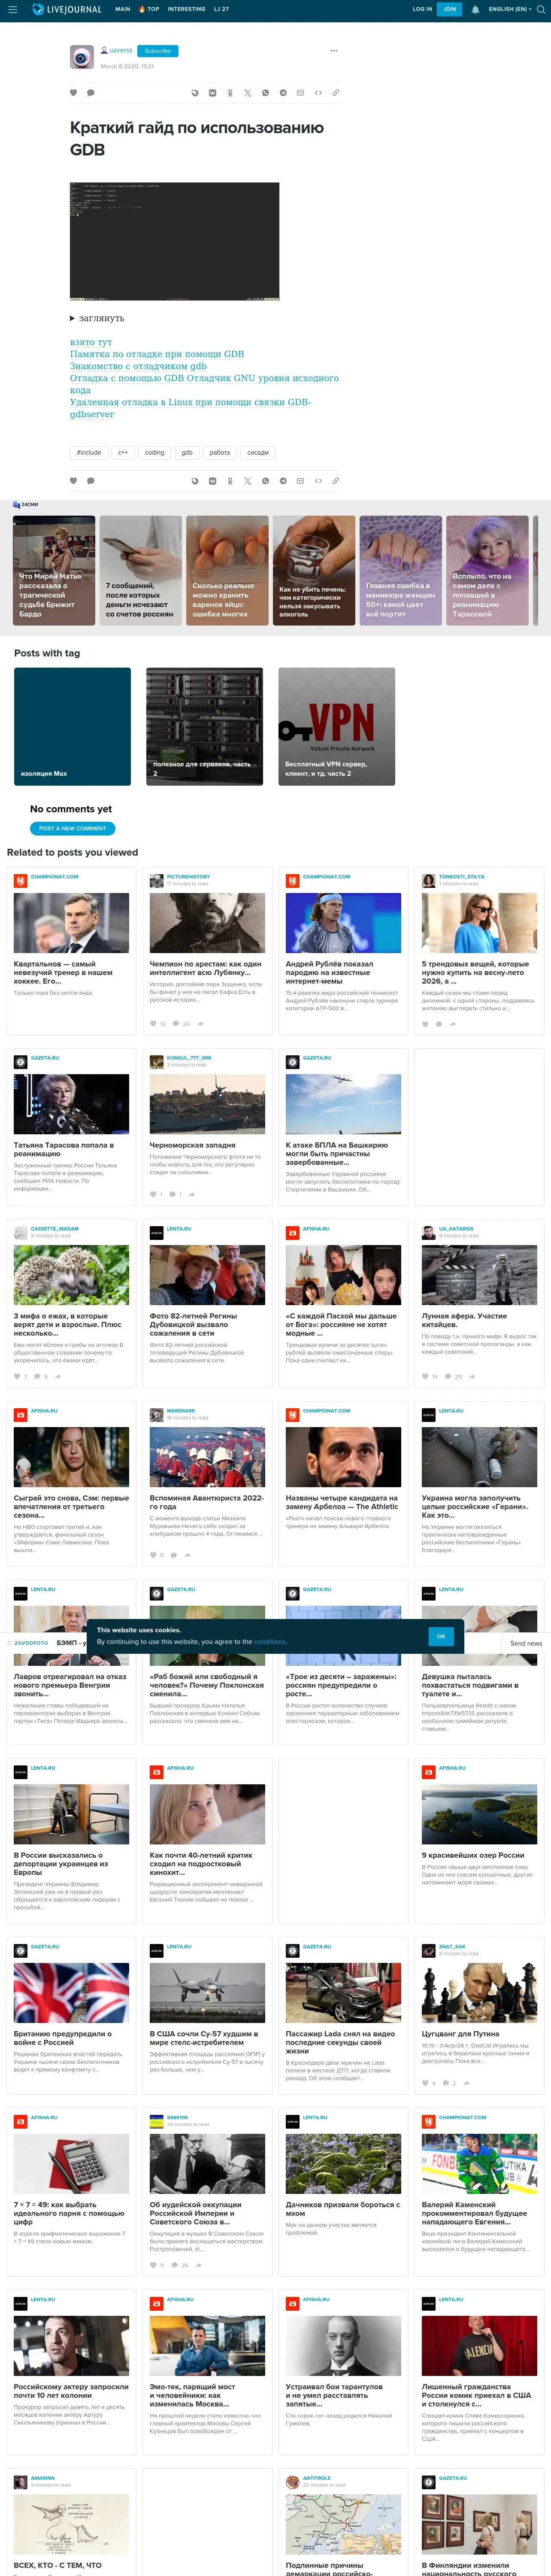The image size is (551, 2576).
Task: Click 'Send news' at the right edge
Action: 526,1643
